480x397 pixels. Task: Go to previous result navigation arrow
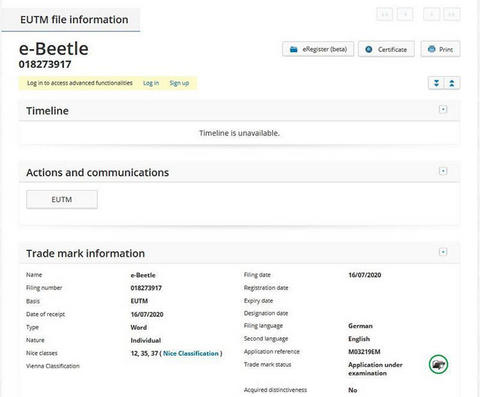[x=405, y=14]
